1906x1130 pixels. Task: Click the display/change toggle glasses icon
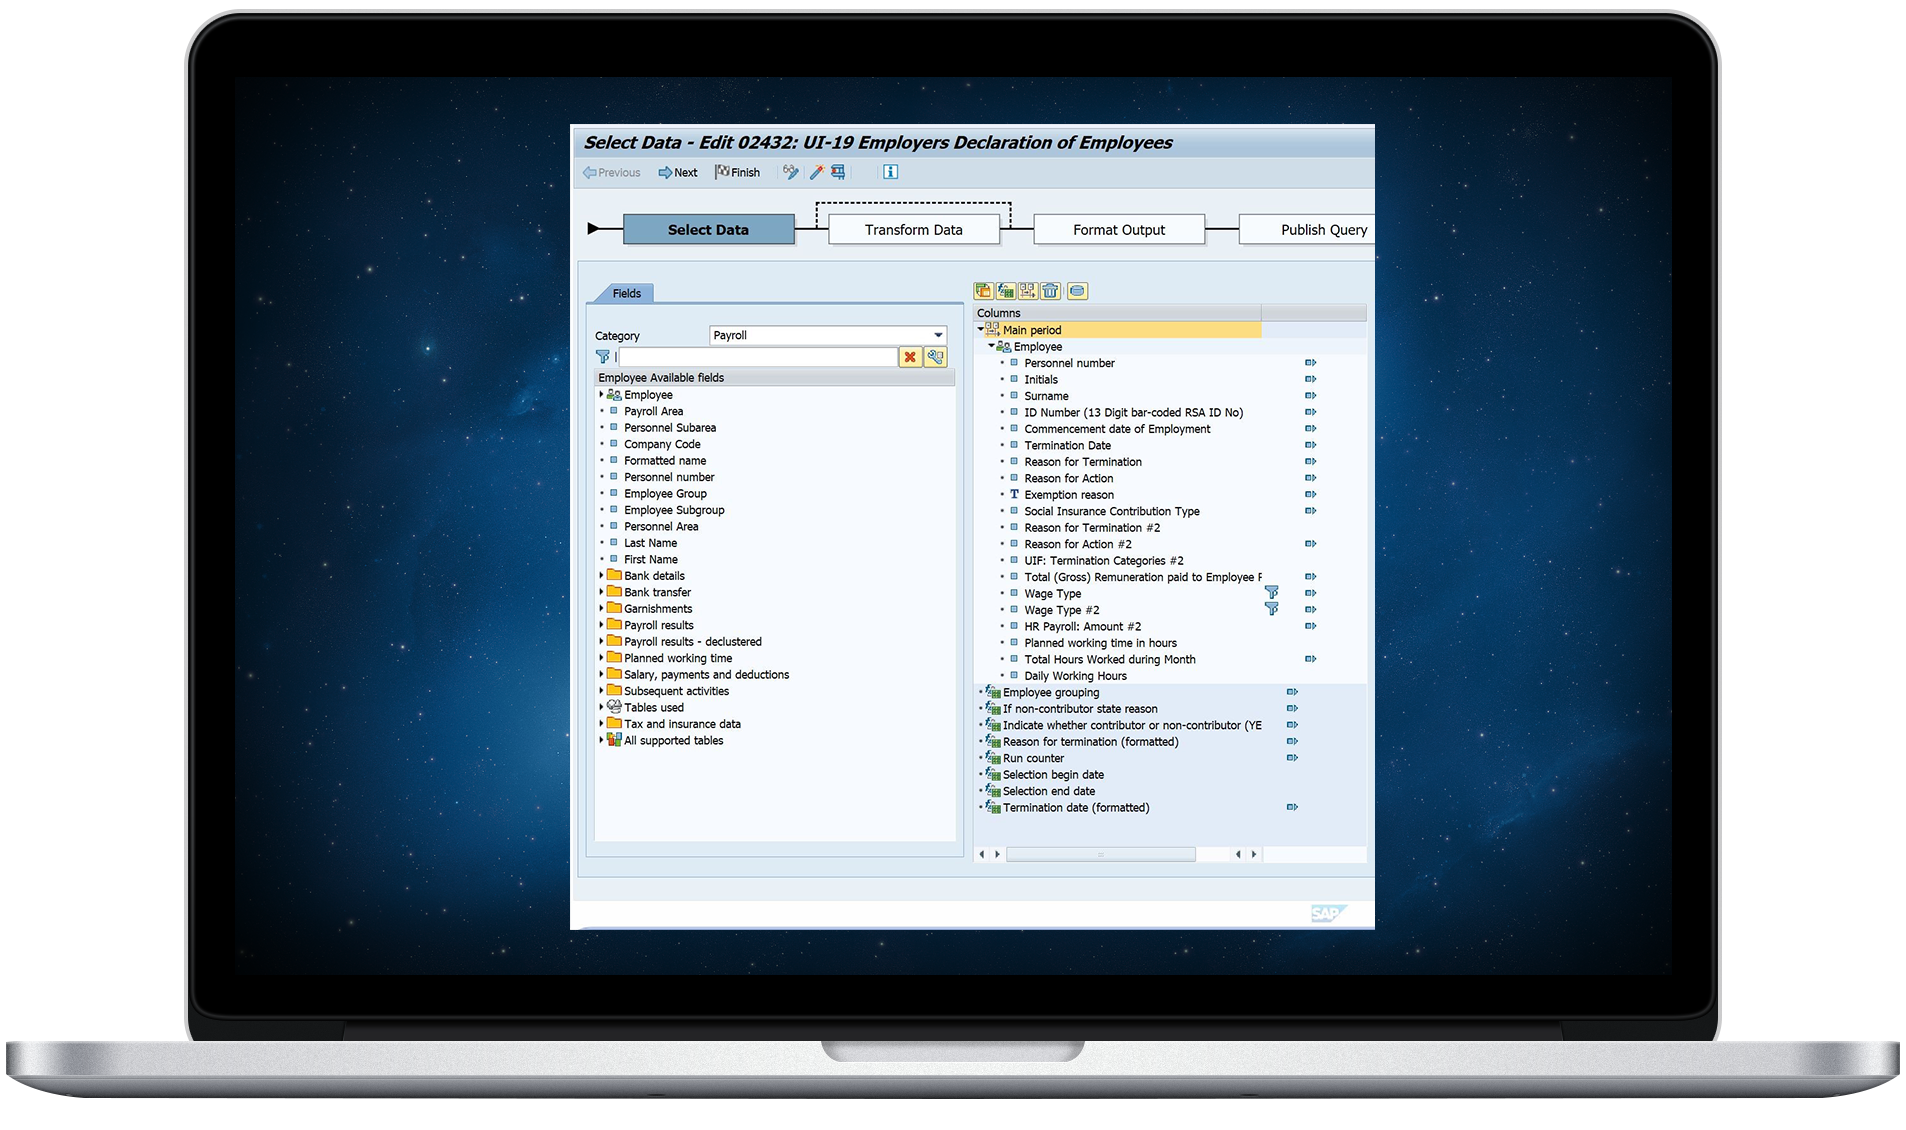790,172
